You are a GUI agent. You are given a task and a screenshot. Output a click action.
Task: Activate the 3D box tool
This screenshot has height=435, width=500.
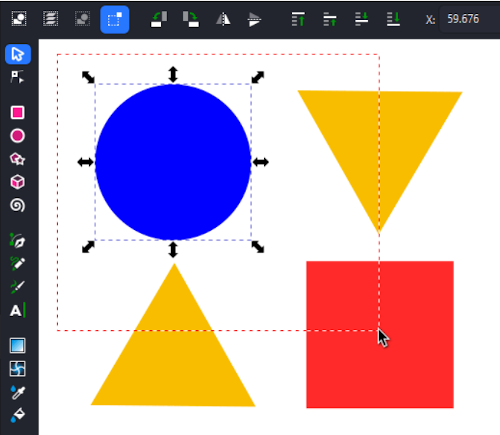(17, 182)
